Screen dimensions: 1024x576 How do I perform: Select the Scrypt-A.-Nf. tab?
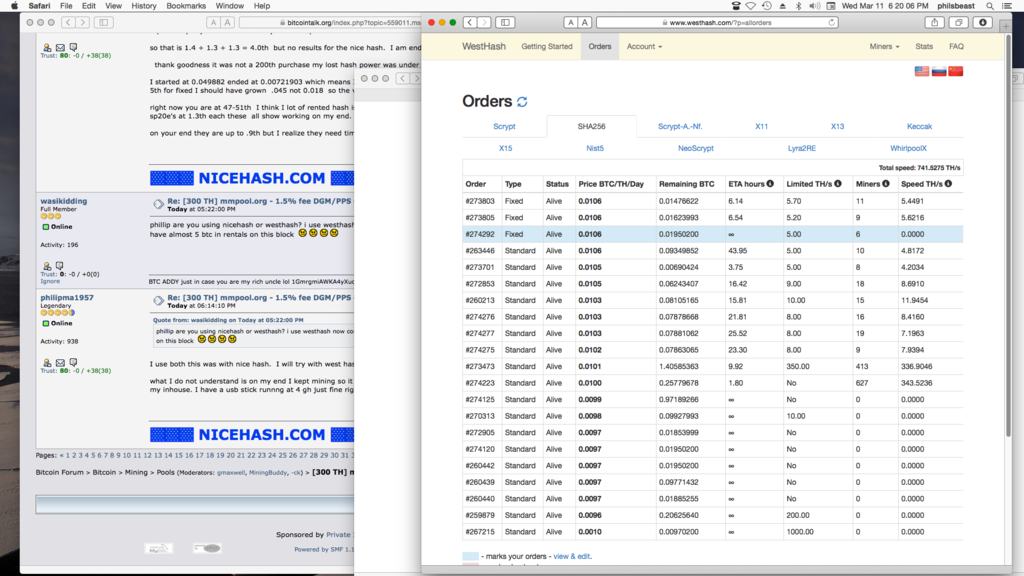pos(680,127)
